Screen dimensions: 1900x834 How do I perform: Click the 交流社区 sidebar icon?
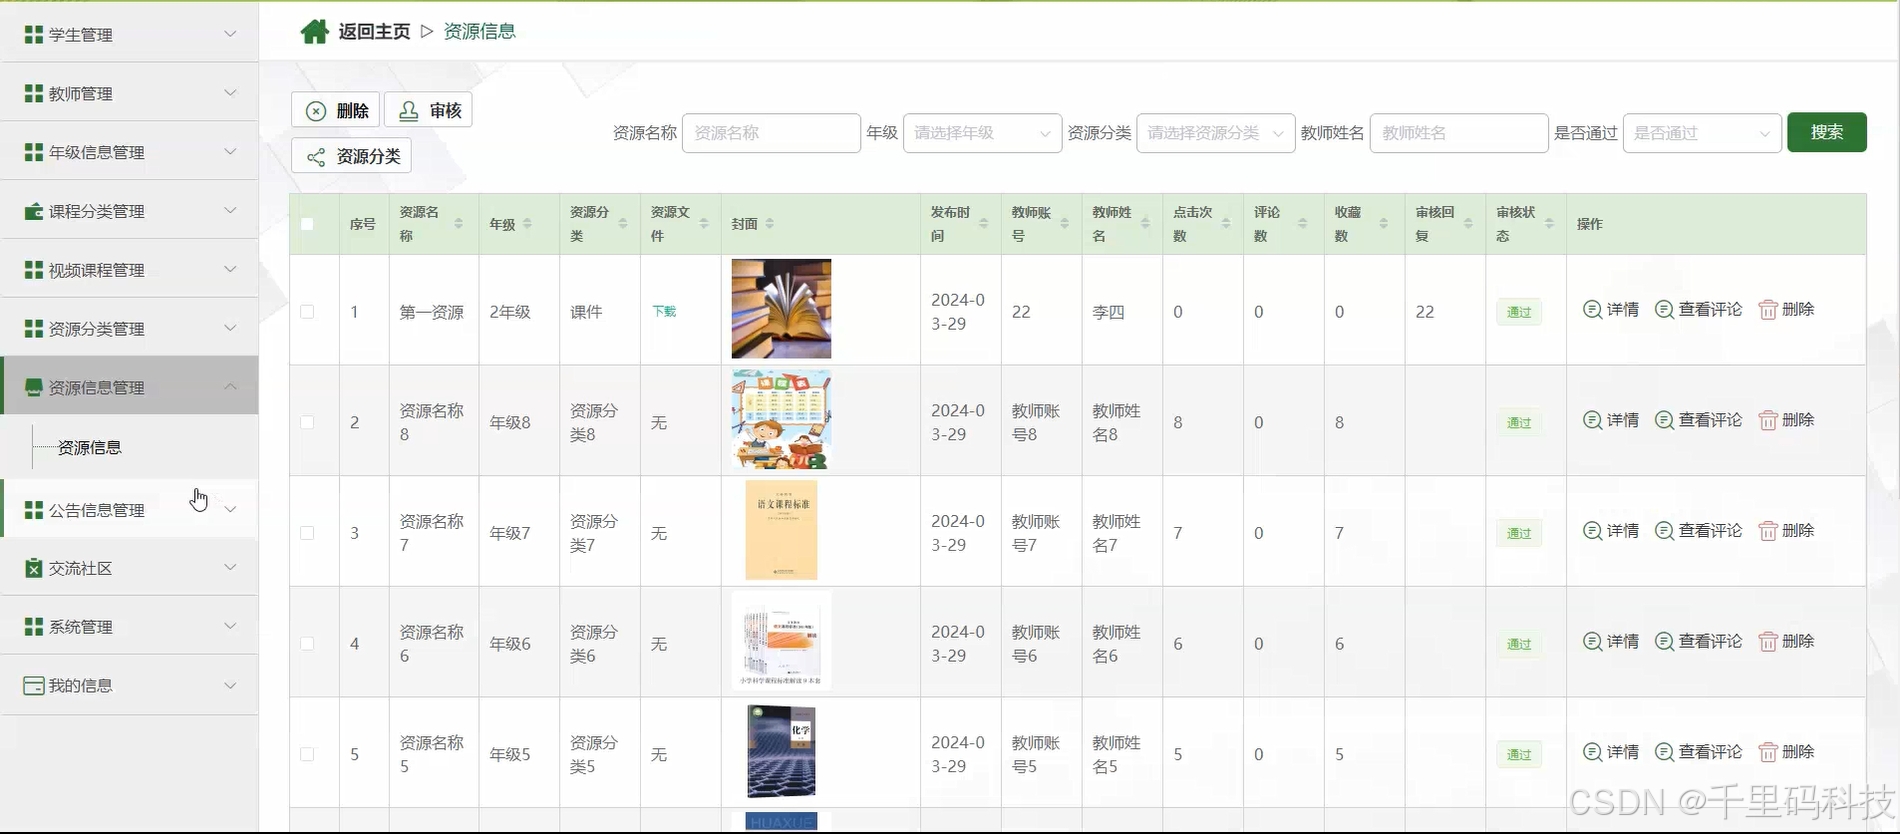point(34,568)
